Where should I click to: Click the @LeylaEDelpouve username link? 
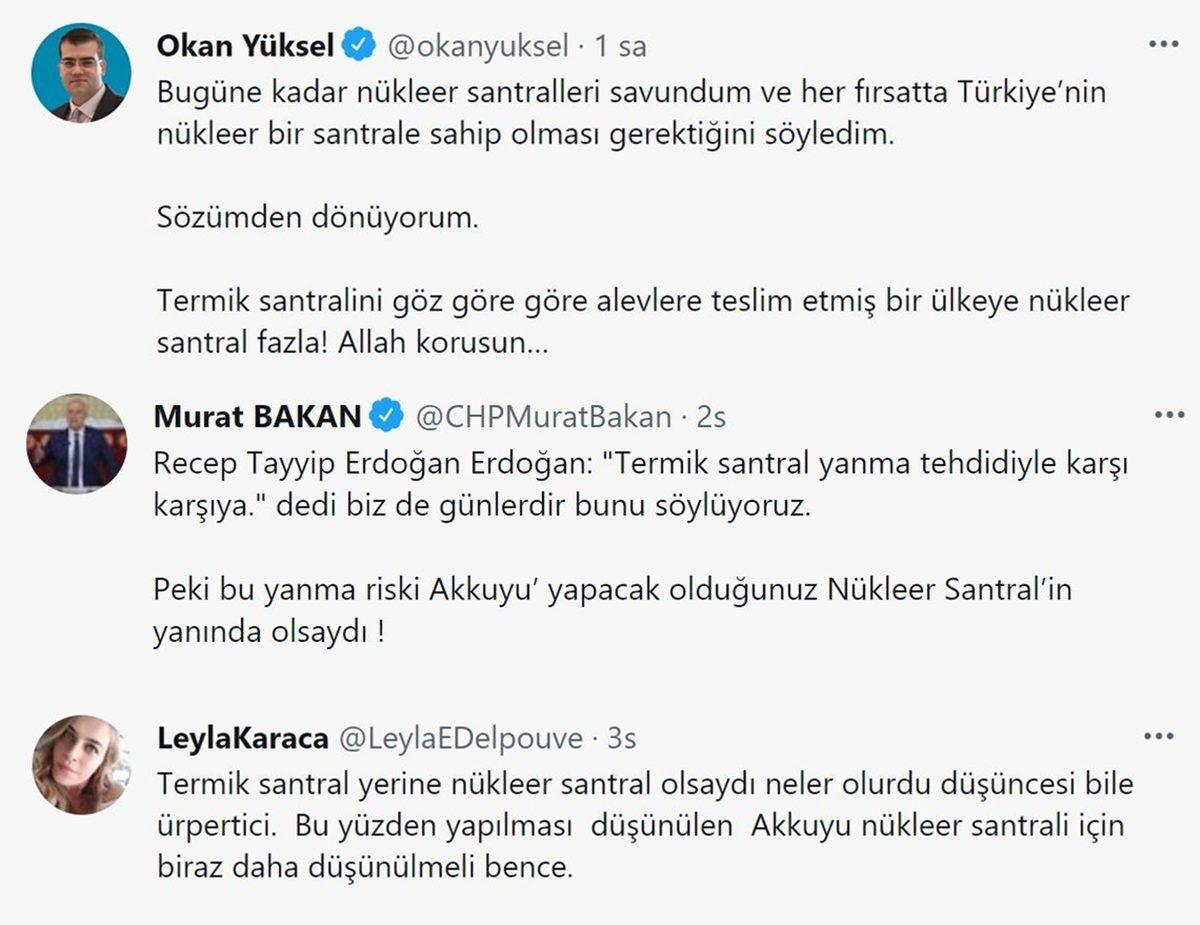(465, 737)
